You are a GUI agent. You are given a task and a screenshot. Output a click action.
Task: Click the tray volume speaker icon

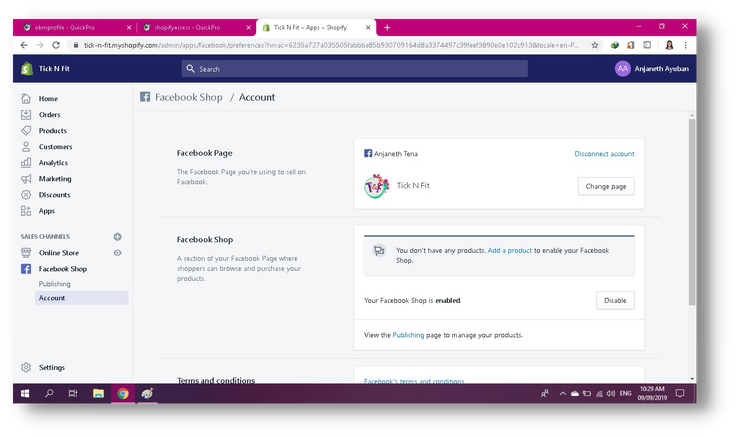click(611, 393)
